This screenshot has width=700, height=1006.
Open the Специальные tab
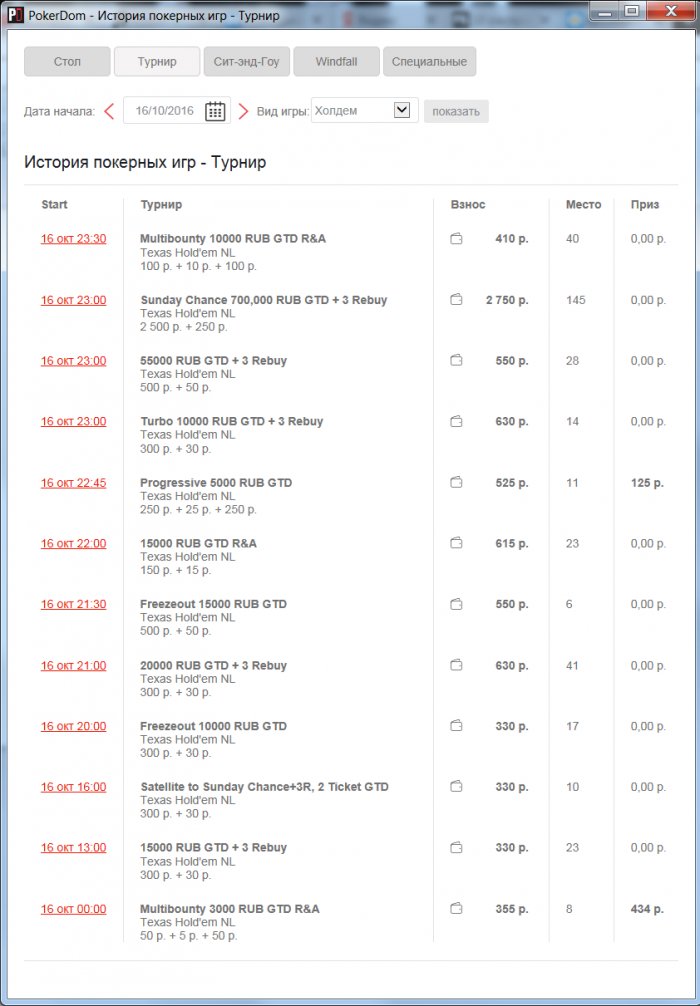point(429,62)
